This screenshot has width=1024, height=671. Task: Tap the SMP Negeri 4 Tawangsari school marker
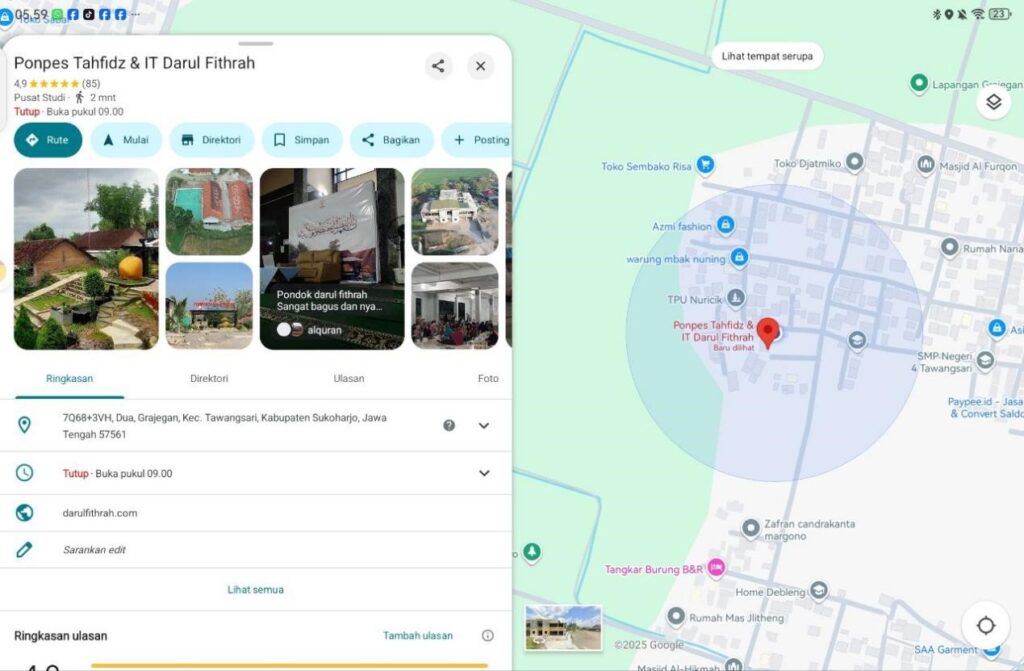(985, 360)
